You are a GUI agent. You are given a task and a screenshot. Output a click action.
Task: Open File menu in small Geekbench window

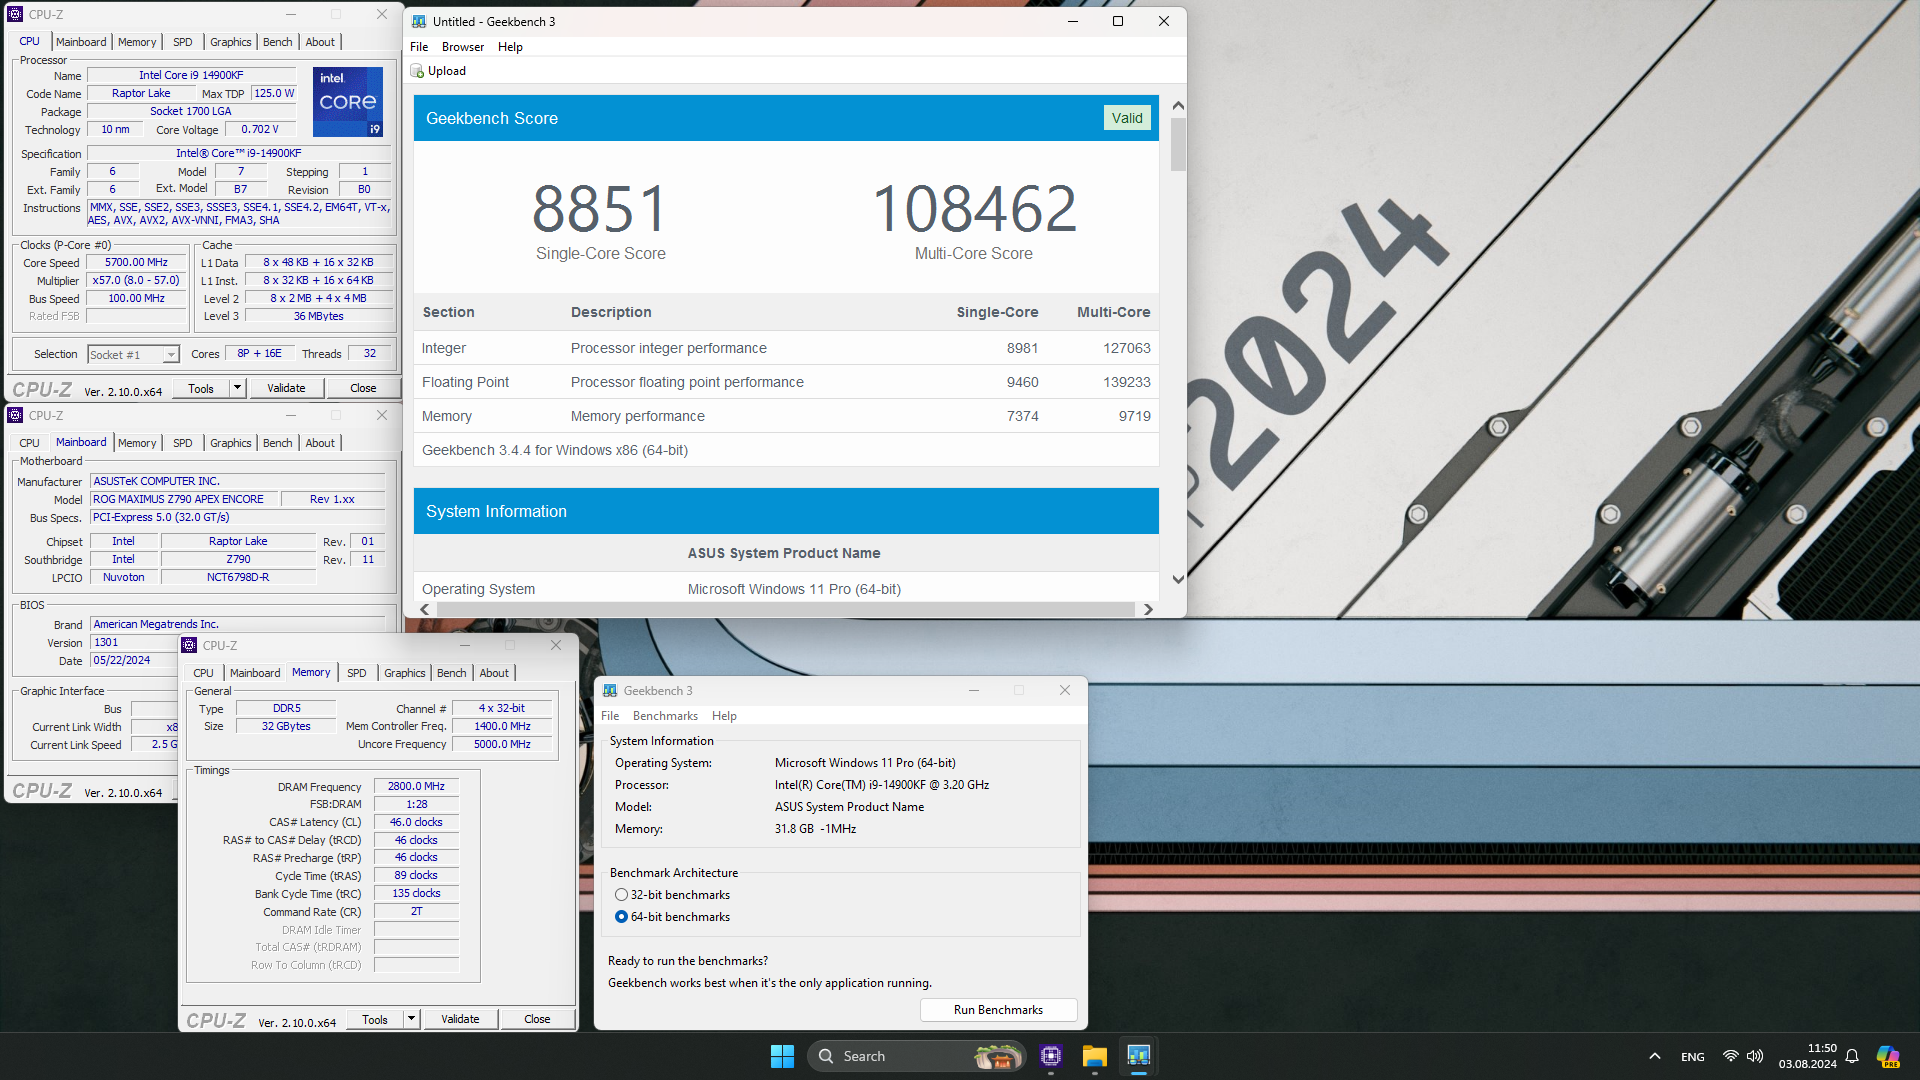coord(610,716)
